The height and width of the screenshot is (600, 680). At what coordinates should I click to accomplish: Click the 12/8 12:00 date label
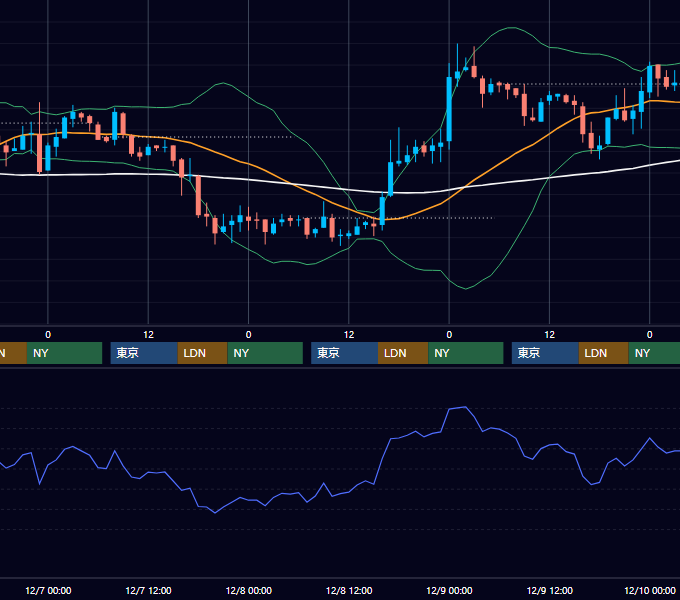(x=349, y=590)
